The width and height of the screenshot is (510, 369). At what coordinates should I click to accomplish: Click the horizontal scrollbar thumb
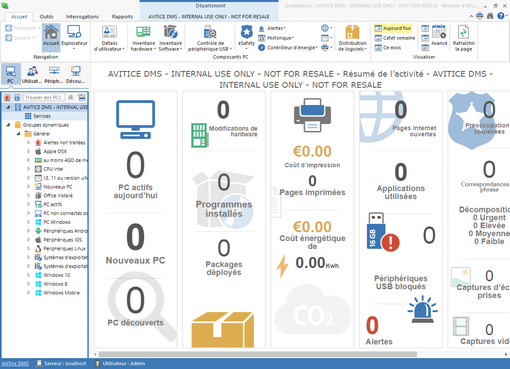point(258,354)
